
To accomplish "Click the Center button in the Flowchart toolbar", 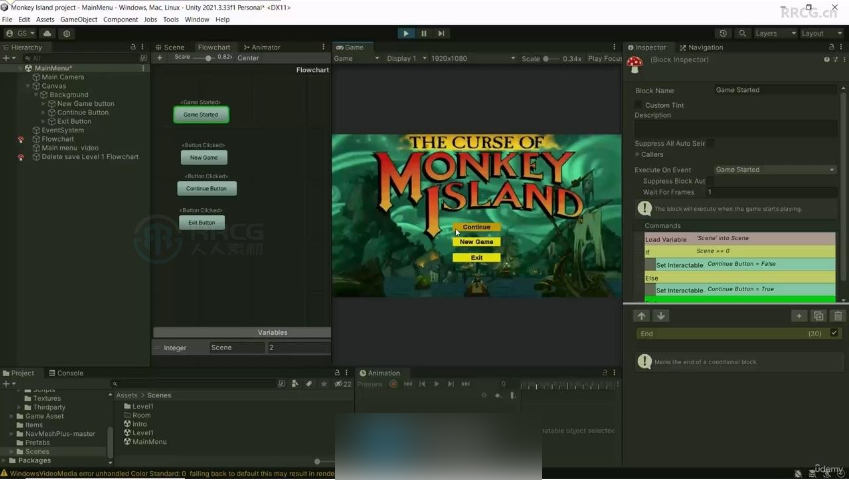I will pyautogui.click(x=248, y=58).
